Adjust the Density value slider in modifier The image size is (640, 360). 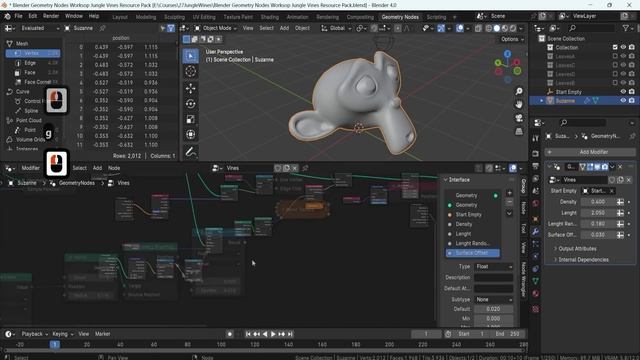coord(598,202)
